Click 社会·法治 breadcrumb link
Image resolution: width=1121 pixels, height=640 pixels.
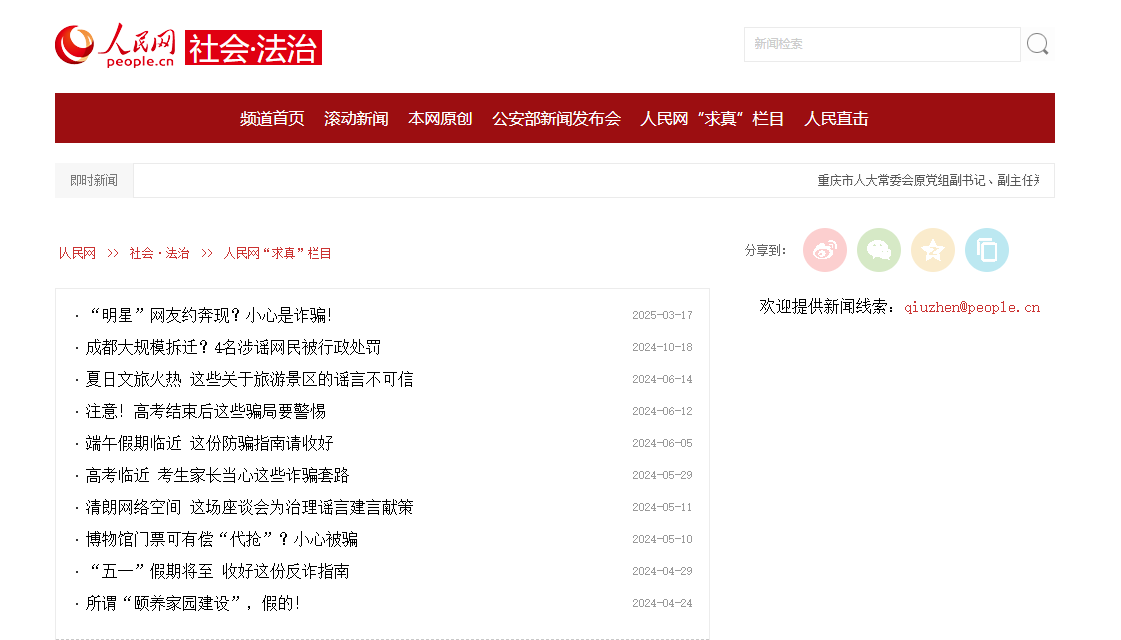[159, 253]
